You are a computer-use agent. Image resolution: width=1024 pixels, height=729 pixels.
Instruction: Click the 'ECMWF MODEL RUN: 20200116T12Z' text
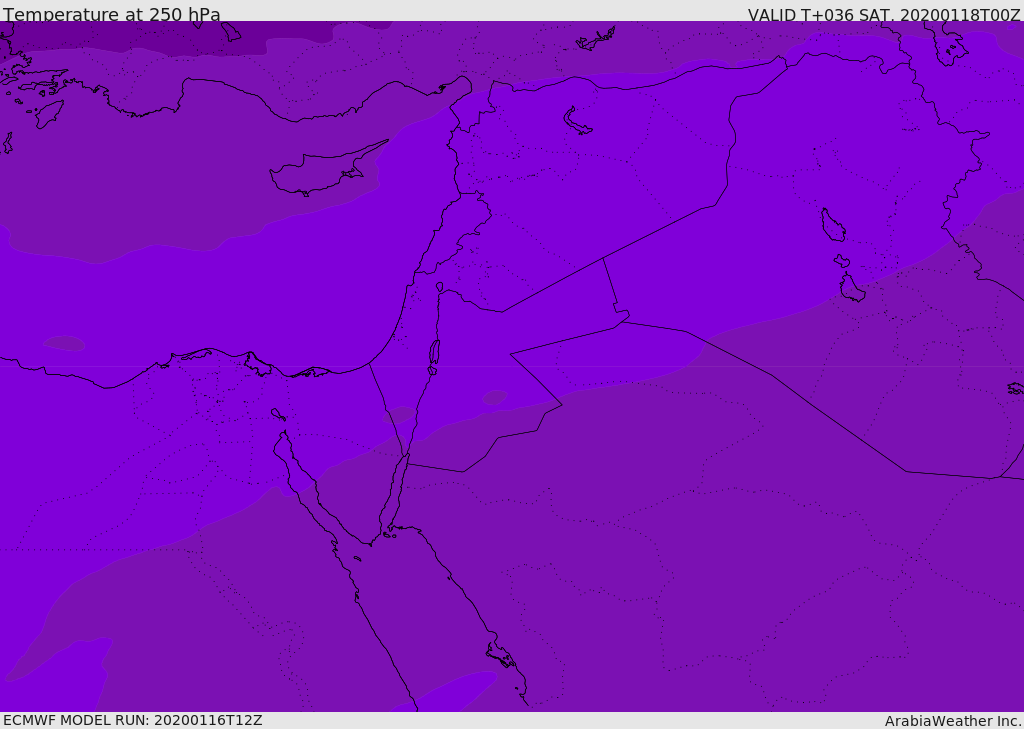[133, 720]
